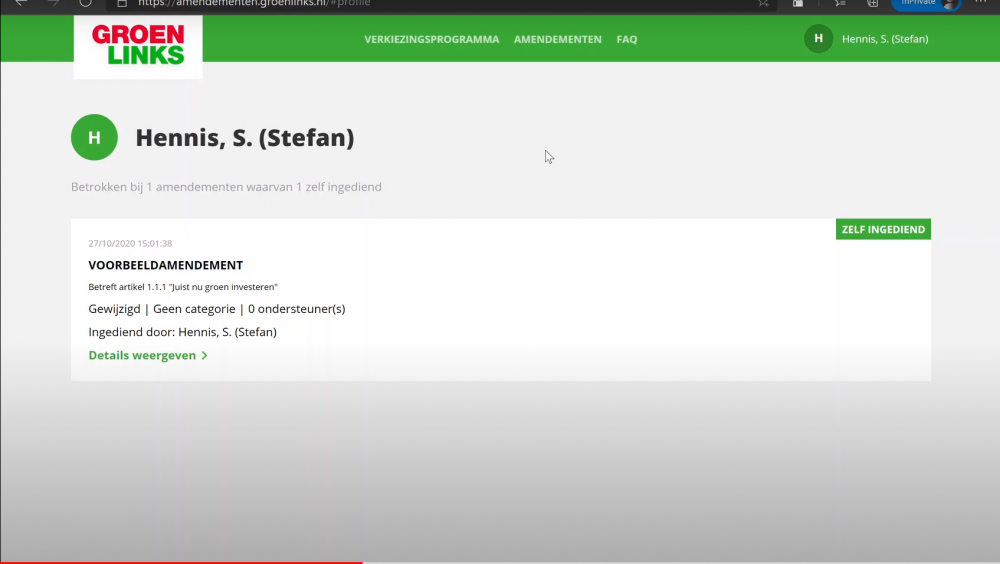Open user menu Hennis, S. (Stefan)
This screenshot has width=1000, height=564.
885,40
